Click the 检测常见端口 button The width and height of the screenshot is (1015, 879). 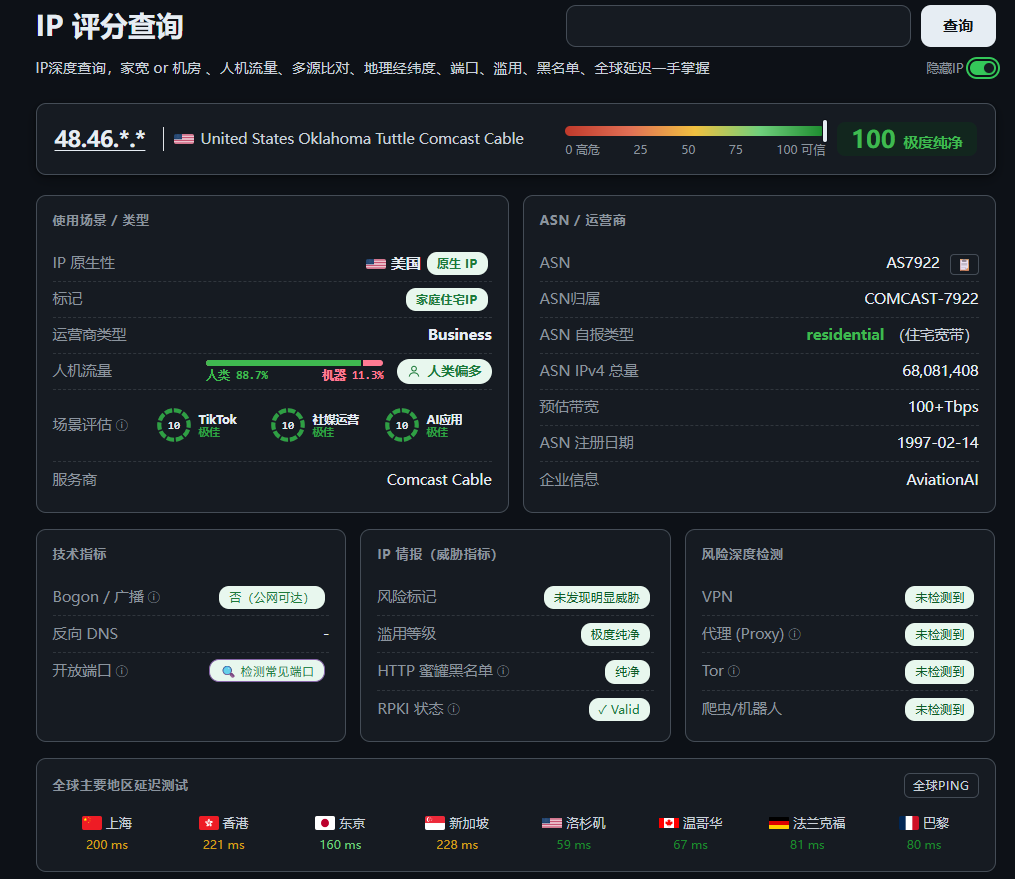(267, 671)
